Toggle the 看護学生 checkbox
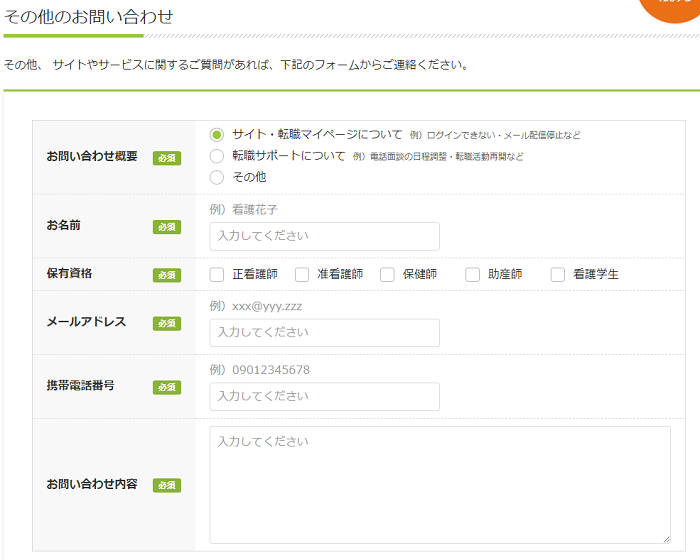Screen dimensions: 700x560 point(558,274)
